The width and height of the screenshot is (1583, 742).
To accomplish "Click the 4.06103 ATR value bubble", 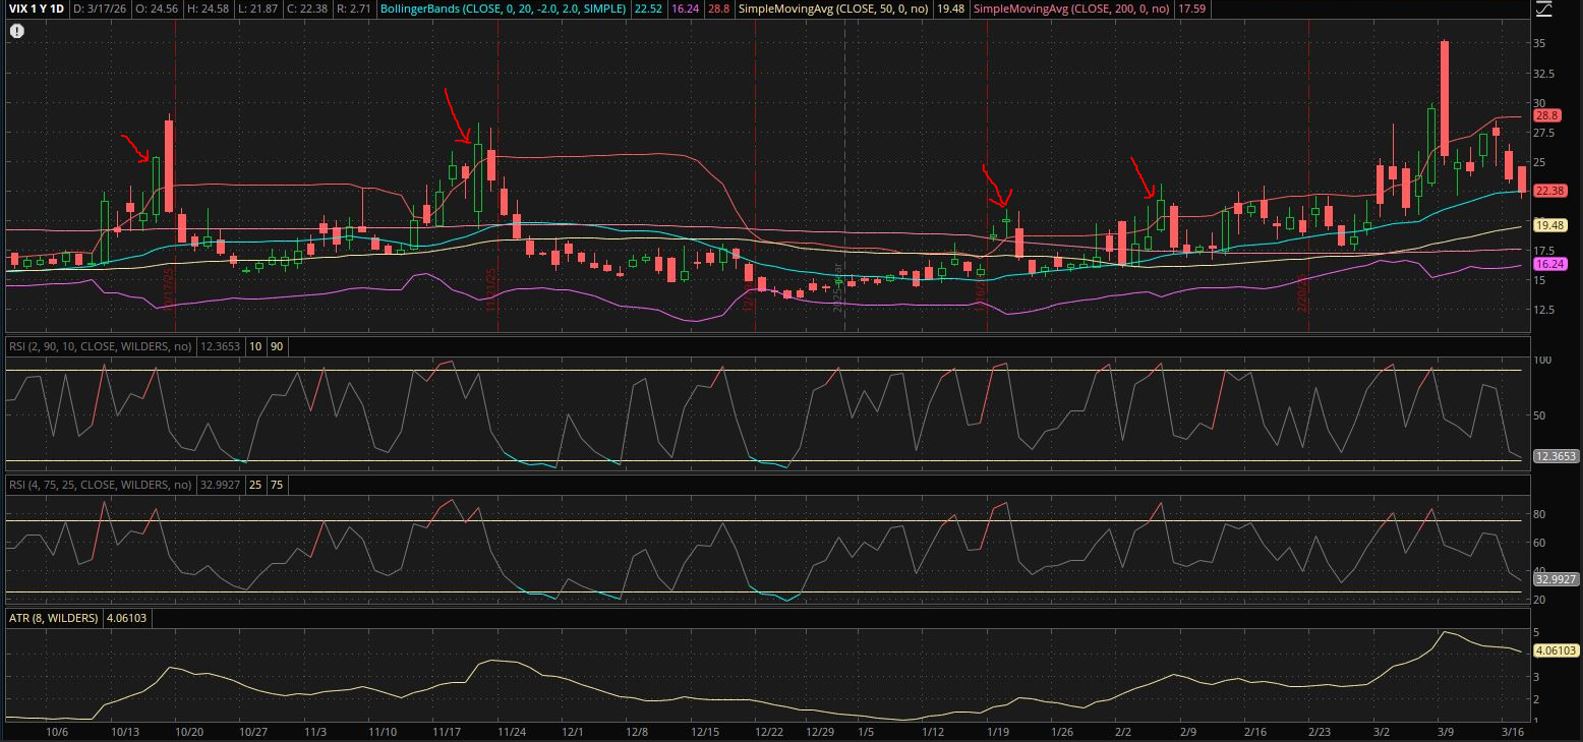I will 1555,651.
